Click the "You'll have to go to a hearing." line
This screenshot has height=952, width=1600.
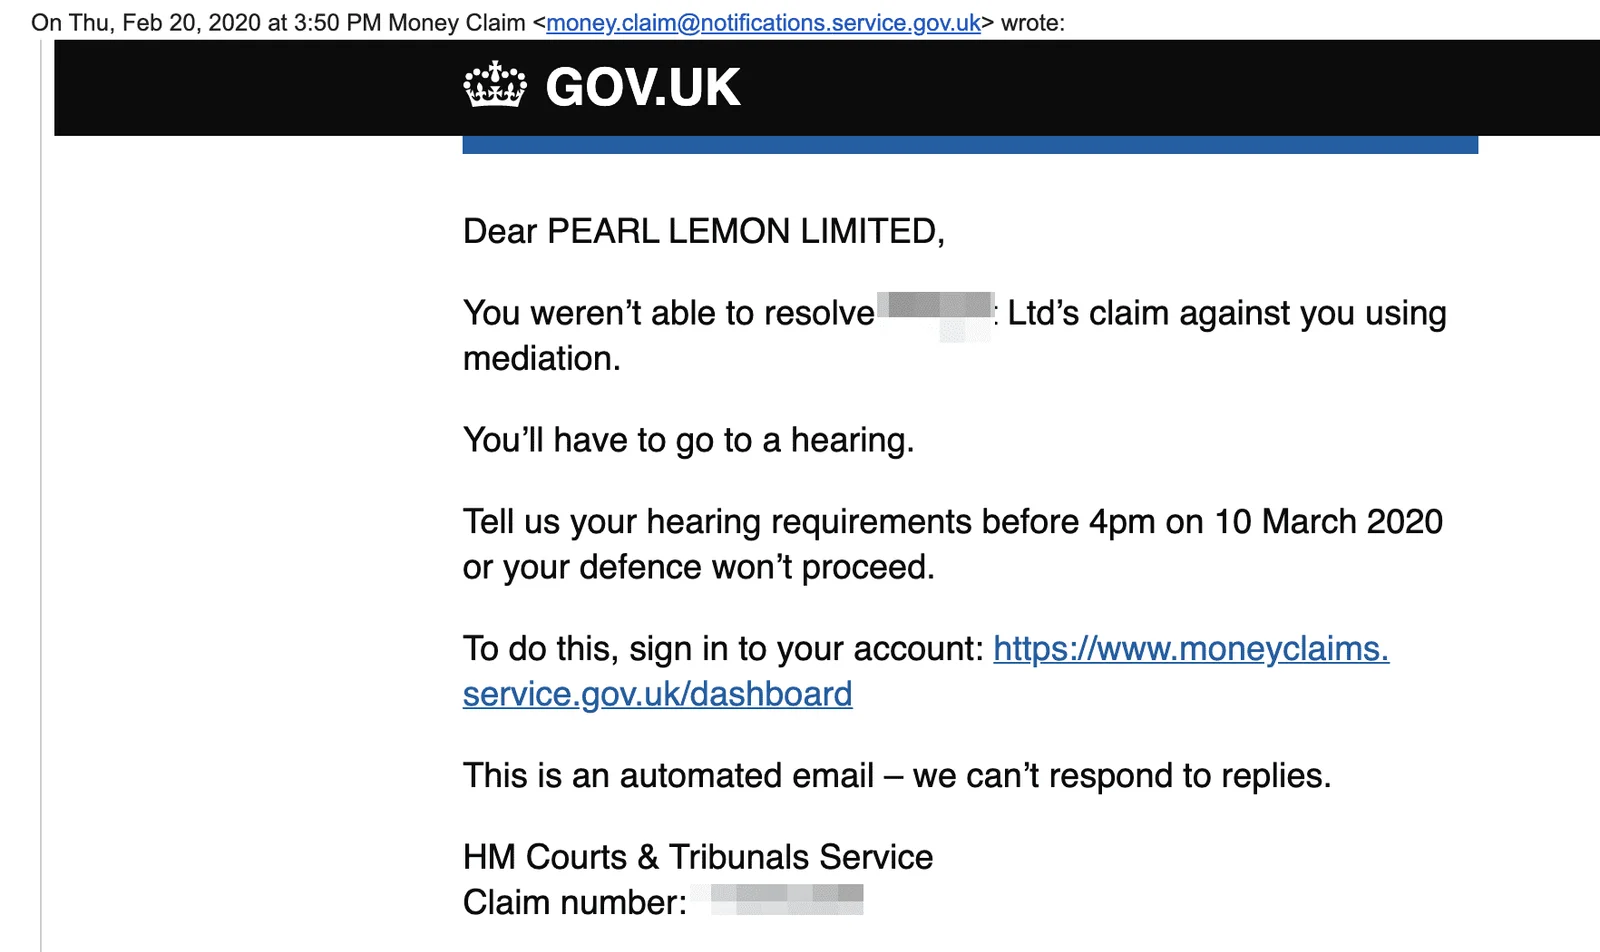688,441
